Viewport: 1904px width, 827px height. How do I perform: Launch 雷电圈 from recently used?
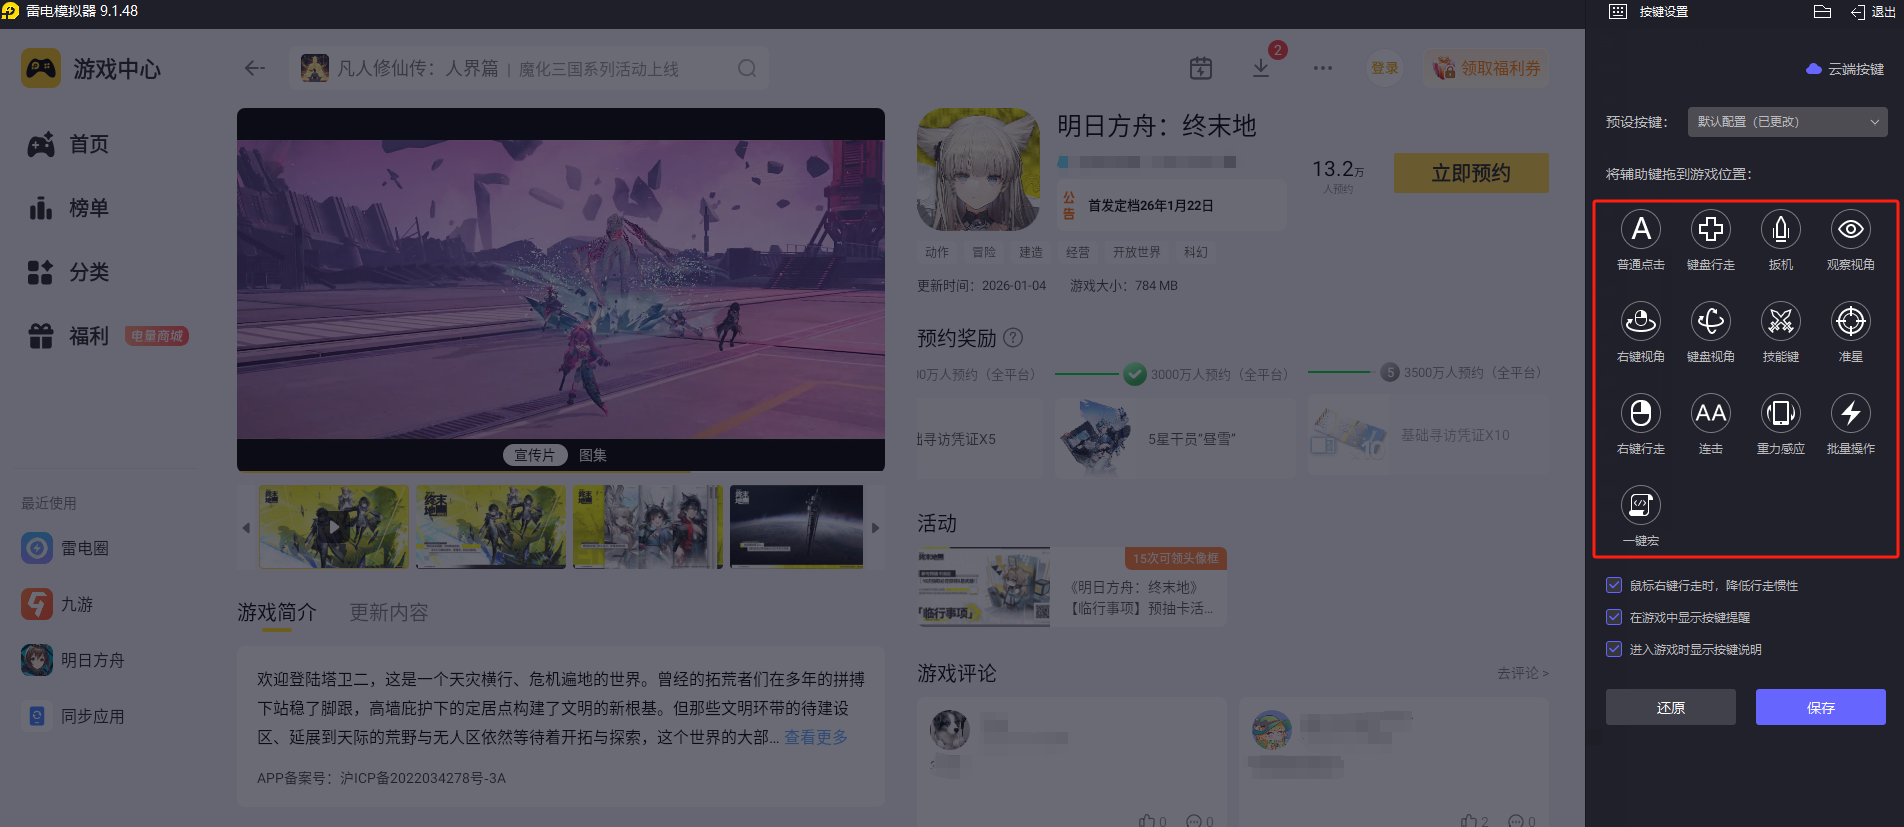coord(65,548)
